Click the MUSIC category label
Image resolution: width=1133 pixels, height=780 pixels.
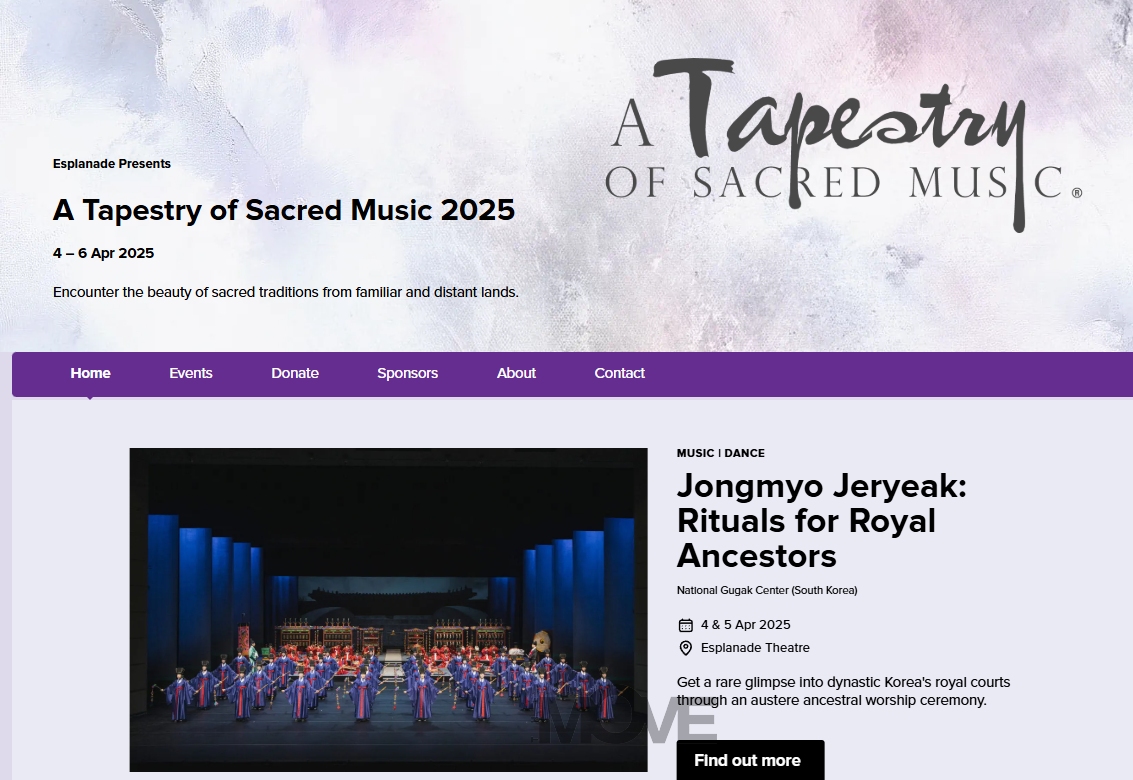[x=695, y=453]
